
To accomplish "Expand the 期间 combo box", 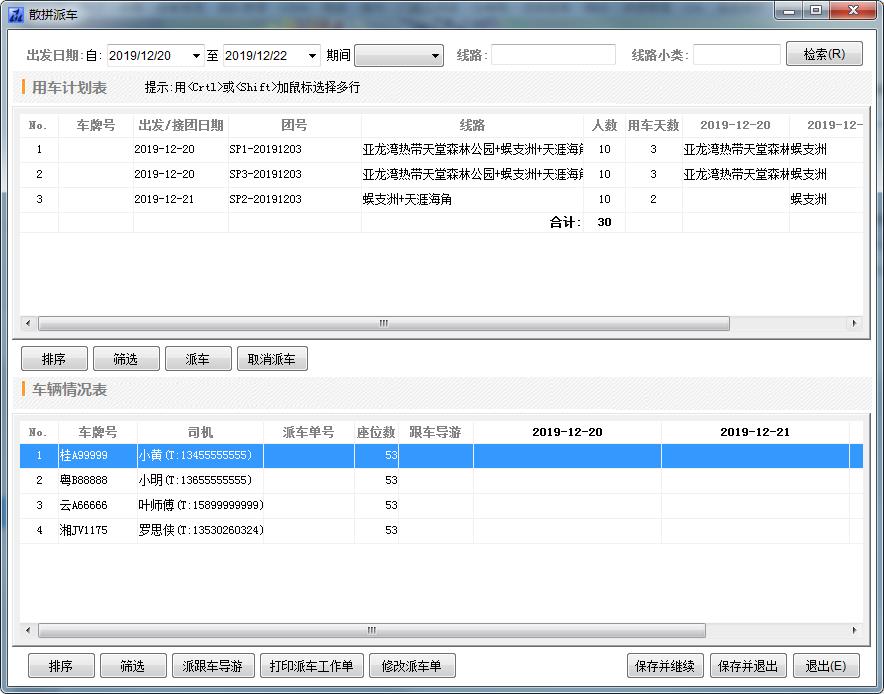I will coord(399,56).
